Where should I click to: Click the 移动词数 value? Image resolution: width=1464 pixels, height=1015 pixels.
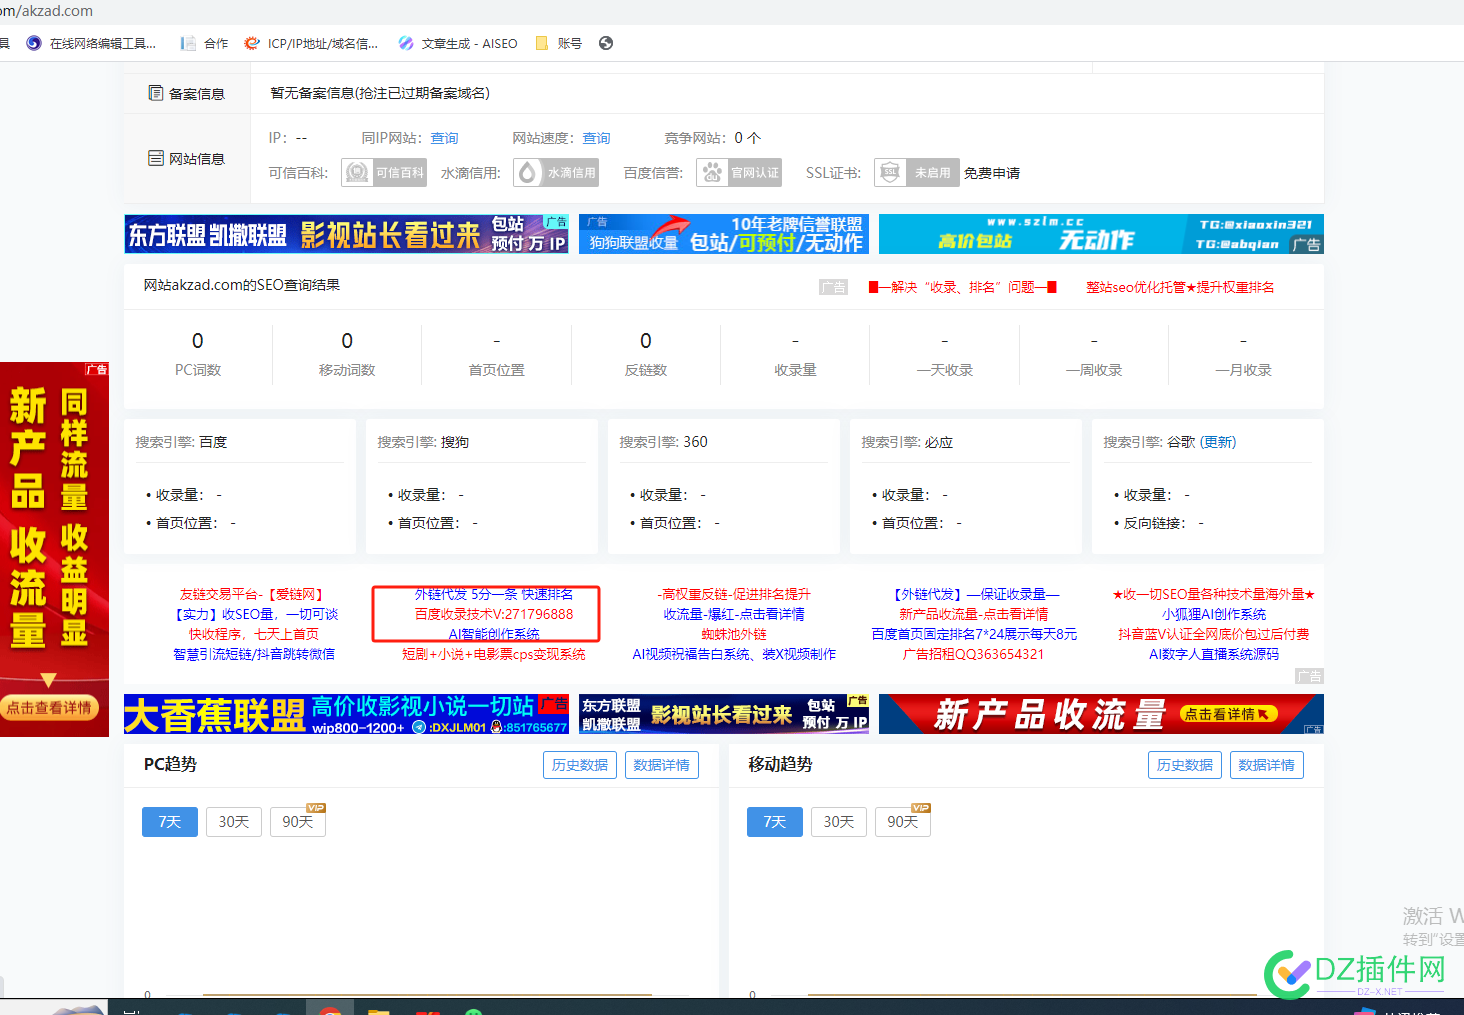click(x=347, y=341)
